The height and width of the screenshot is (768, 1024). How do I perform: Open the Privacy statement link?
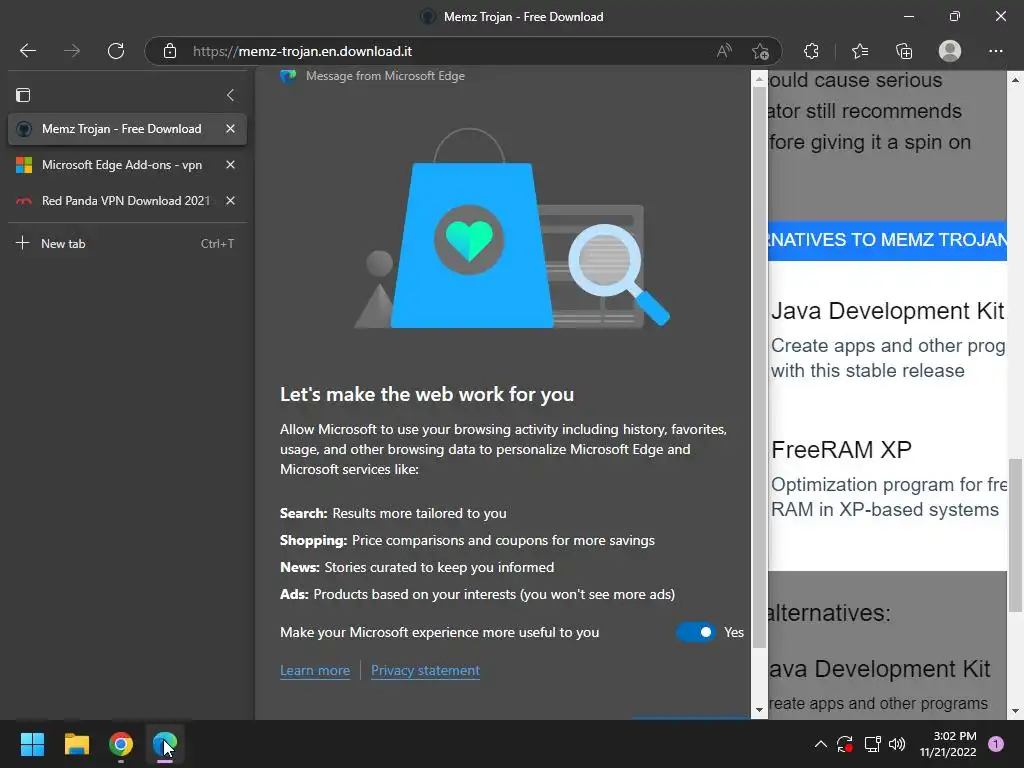click(x=425, y=671)
